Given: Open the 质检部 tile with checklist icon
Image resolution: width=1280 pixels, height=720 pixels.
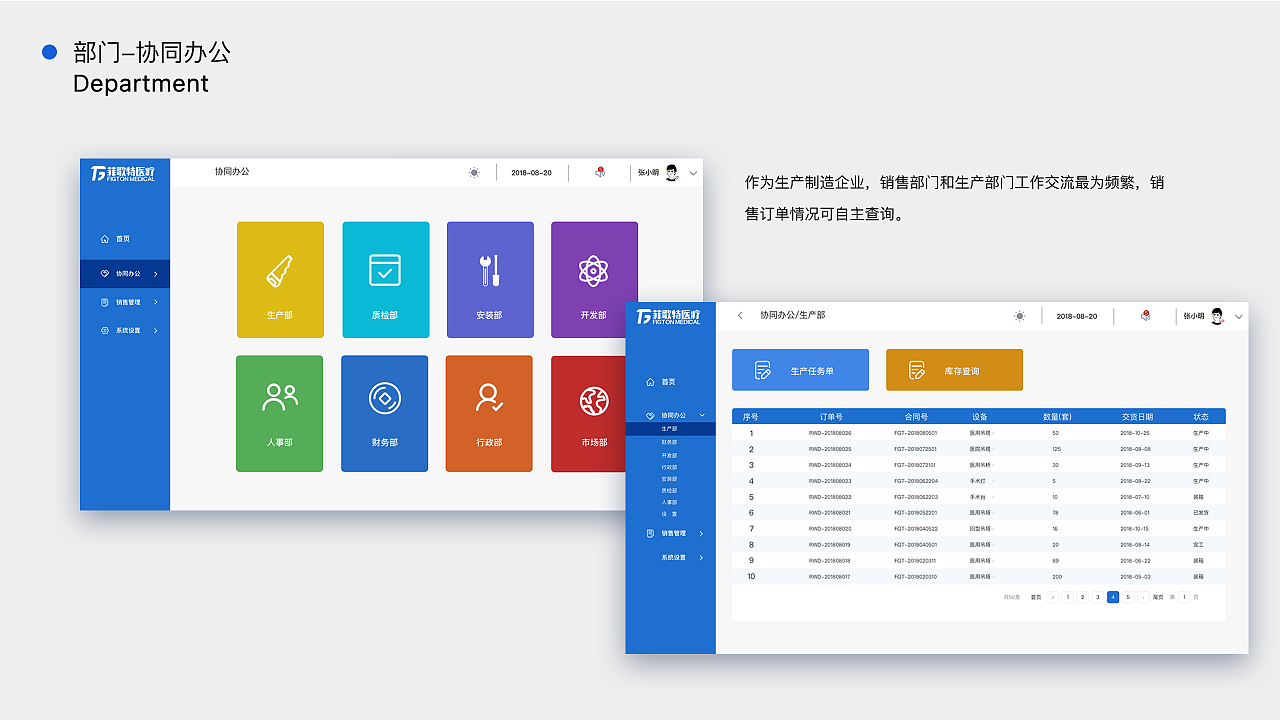Looking at the screenshot, I should [x=385, y=280].
